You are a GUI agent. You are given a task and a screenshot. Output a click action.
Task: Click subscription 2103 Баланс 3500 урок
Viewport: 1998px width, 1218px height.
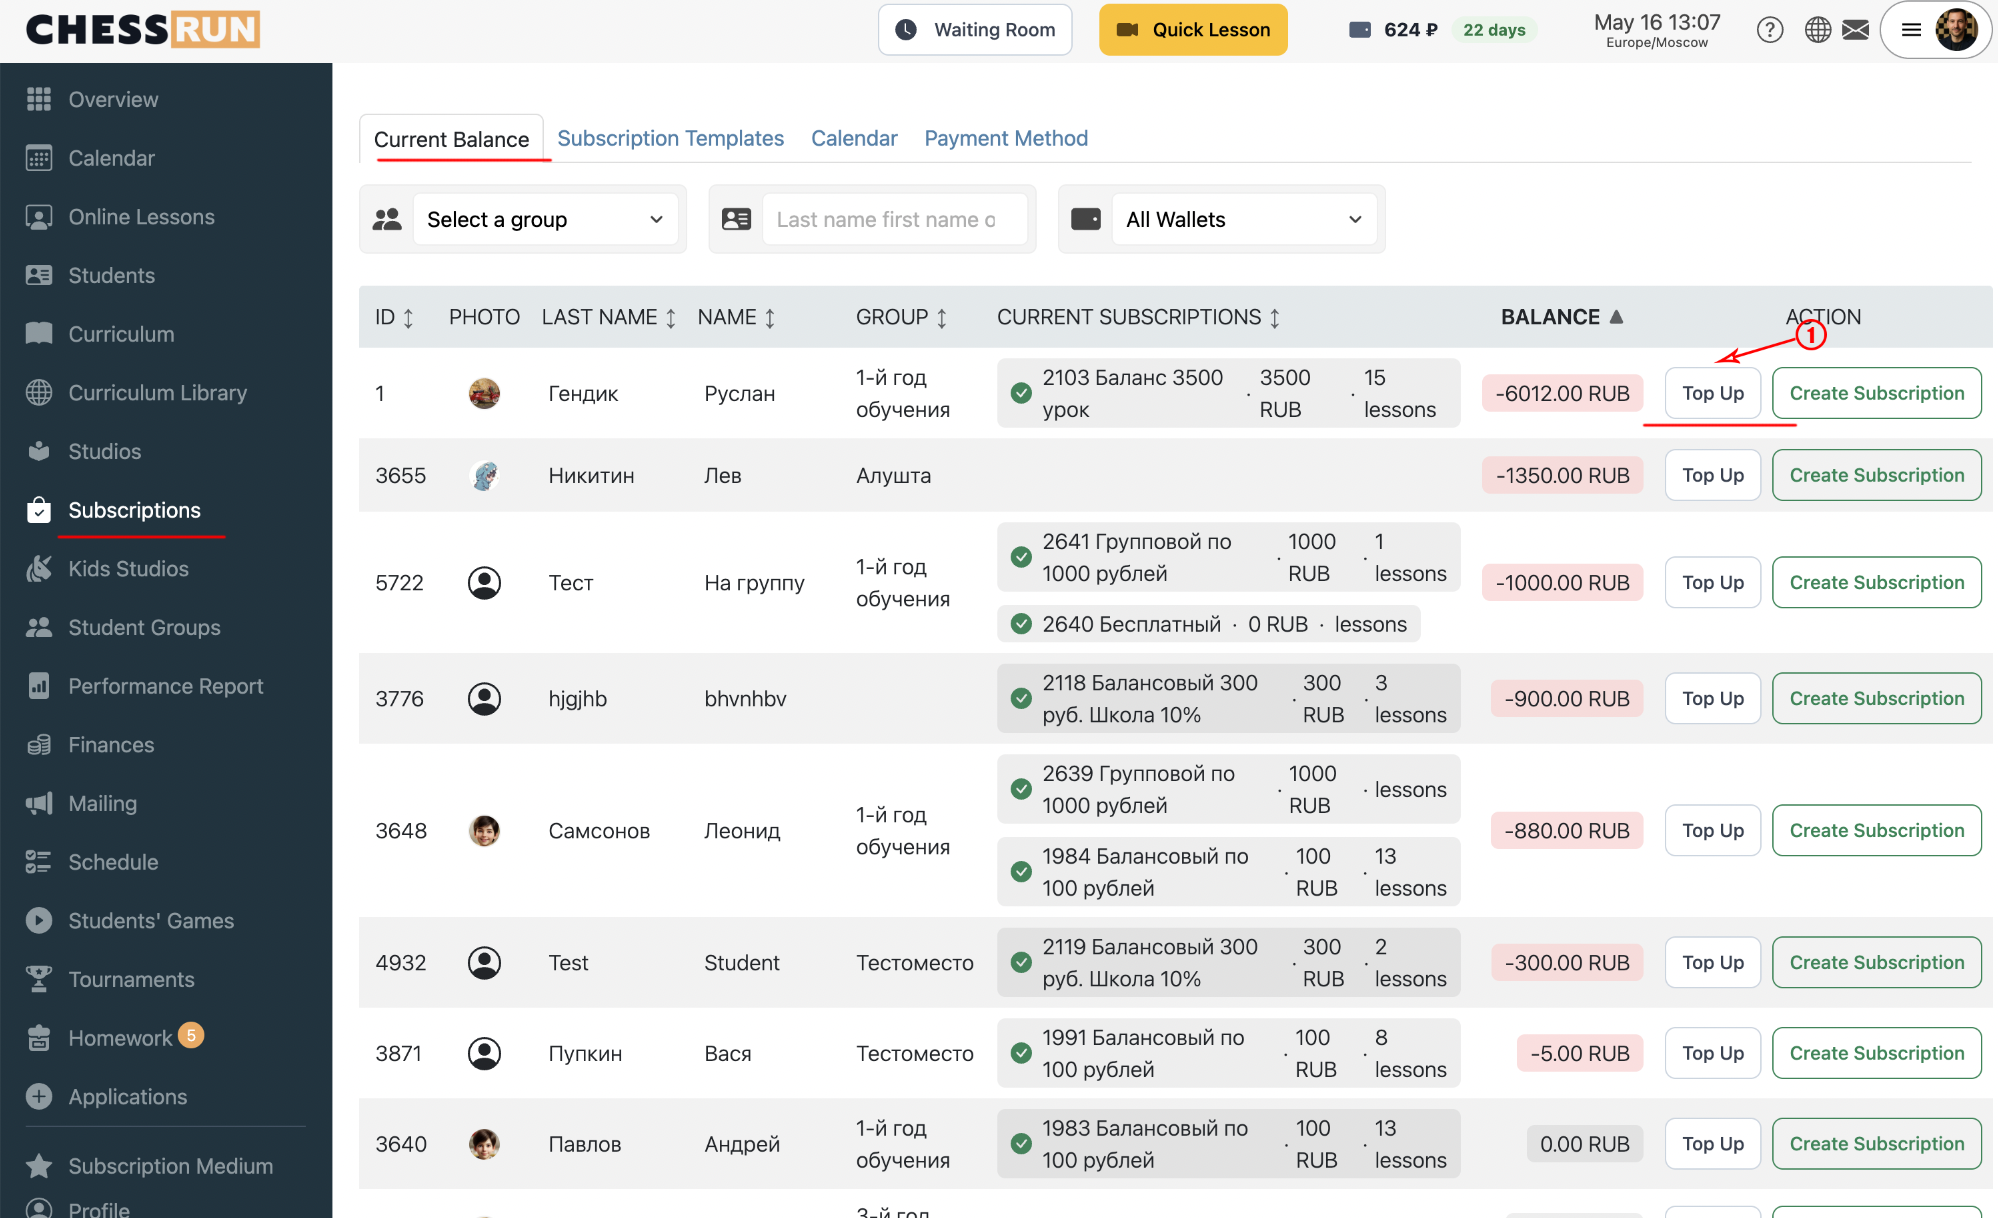1228,393
